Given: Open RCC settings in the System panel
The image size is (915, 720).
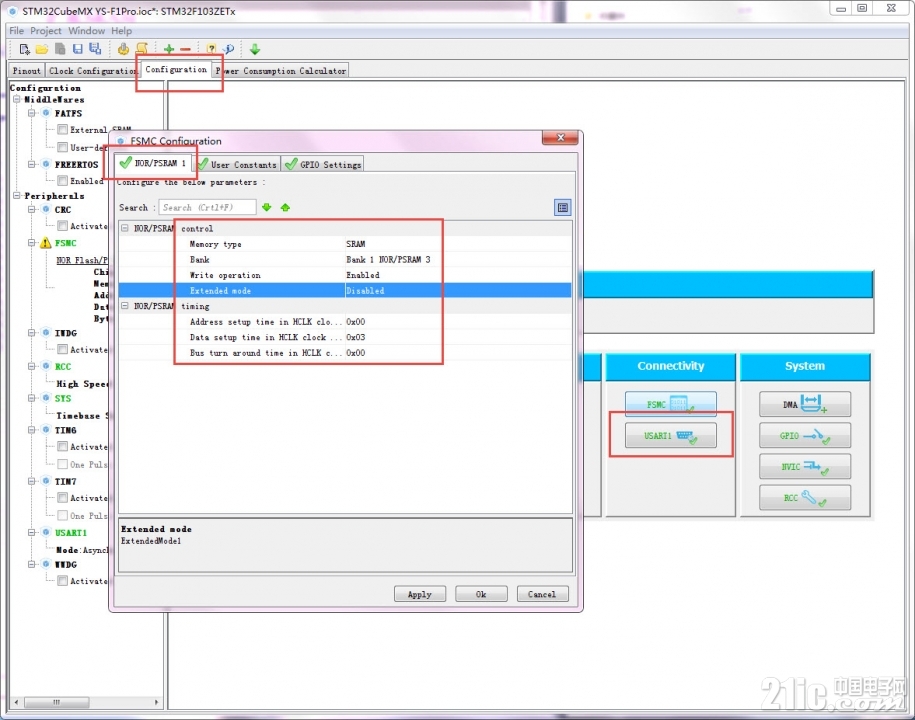Looking at the screenshot, I should pos(805,498).
